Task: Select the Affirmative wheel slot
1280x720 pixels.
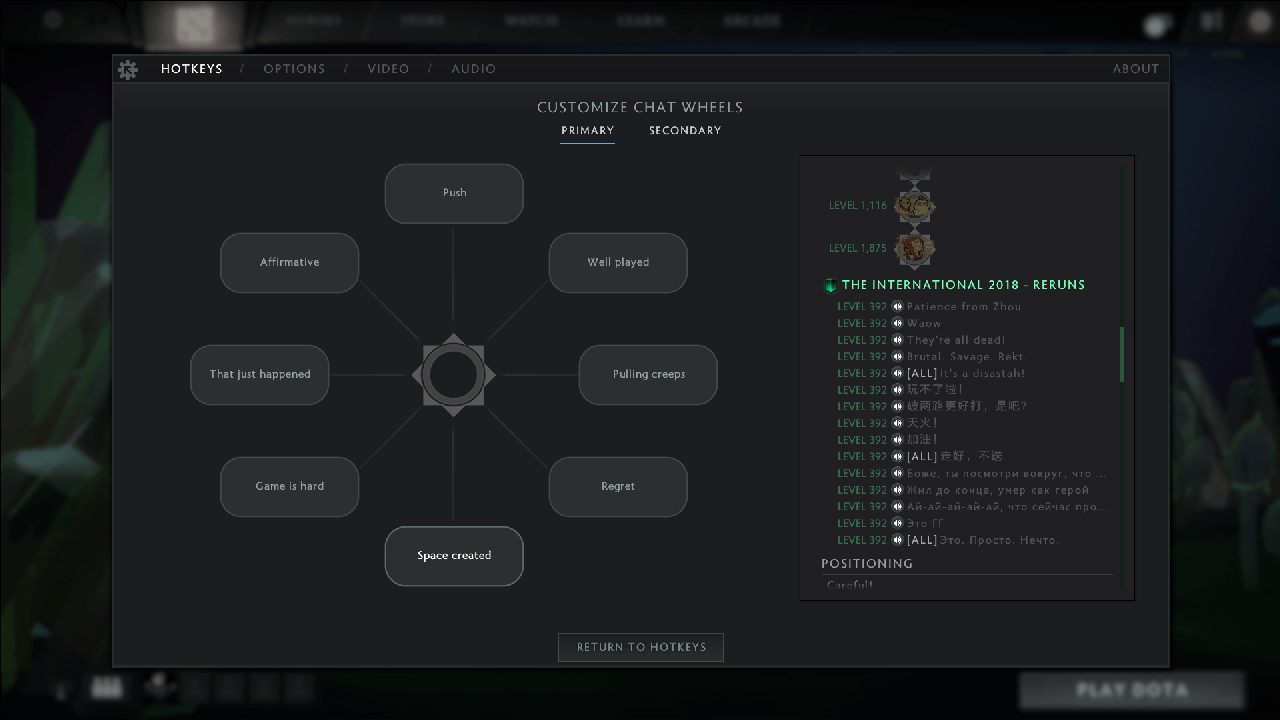Action: pyautogui.click(x=289, y=263)
